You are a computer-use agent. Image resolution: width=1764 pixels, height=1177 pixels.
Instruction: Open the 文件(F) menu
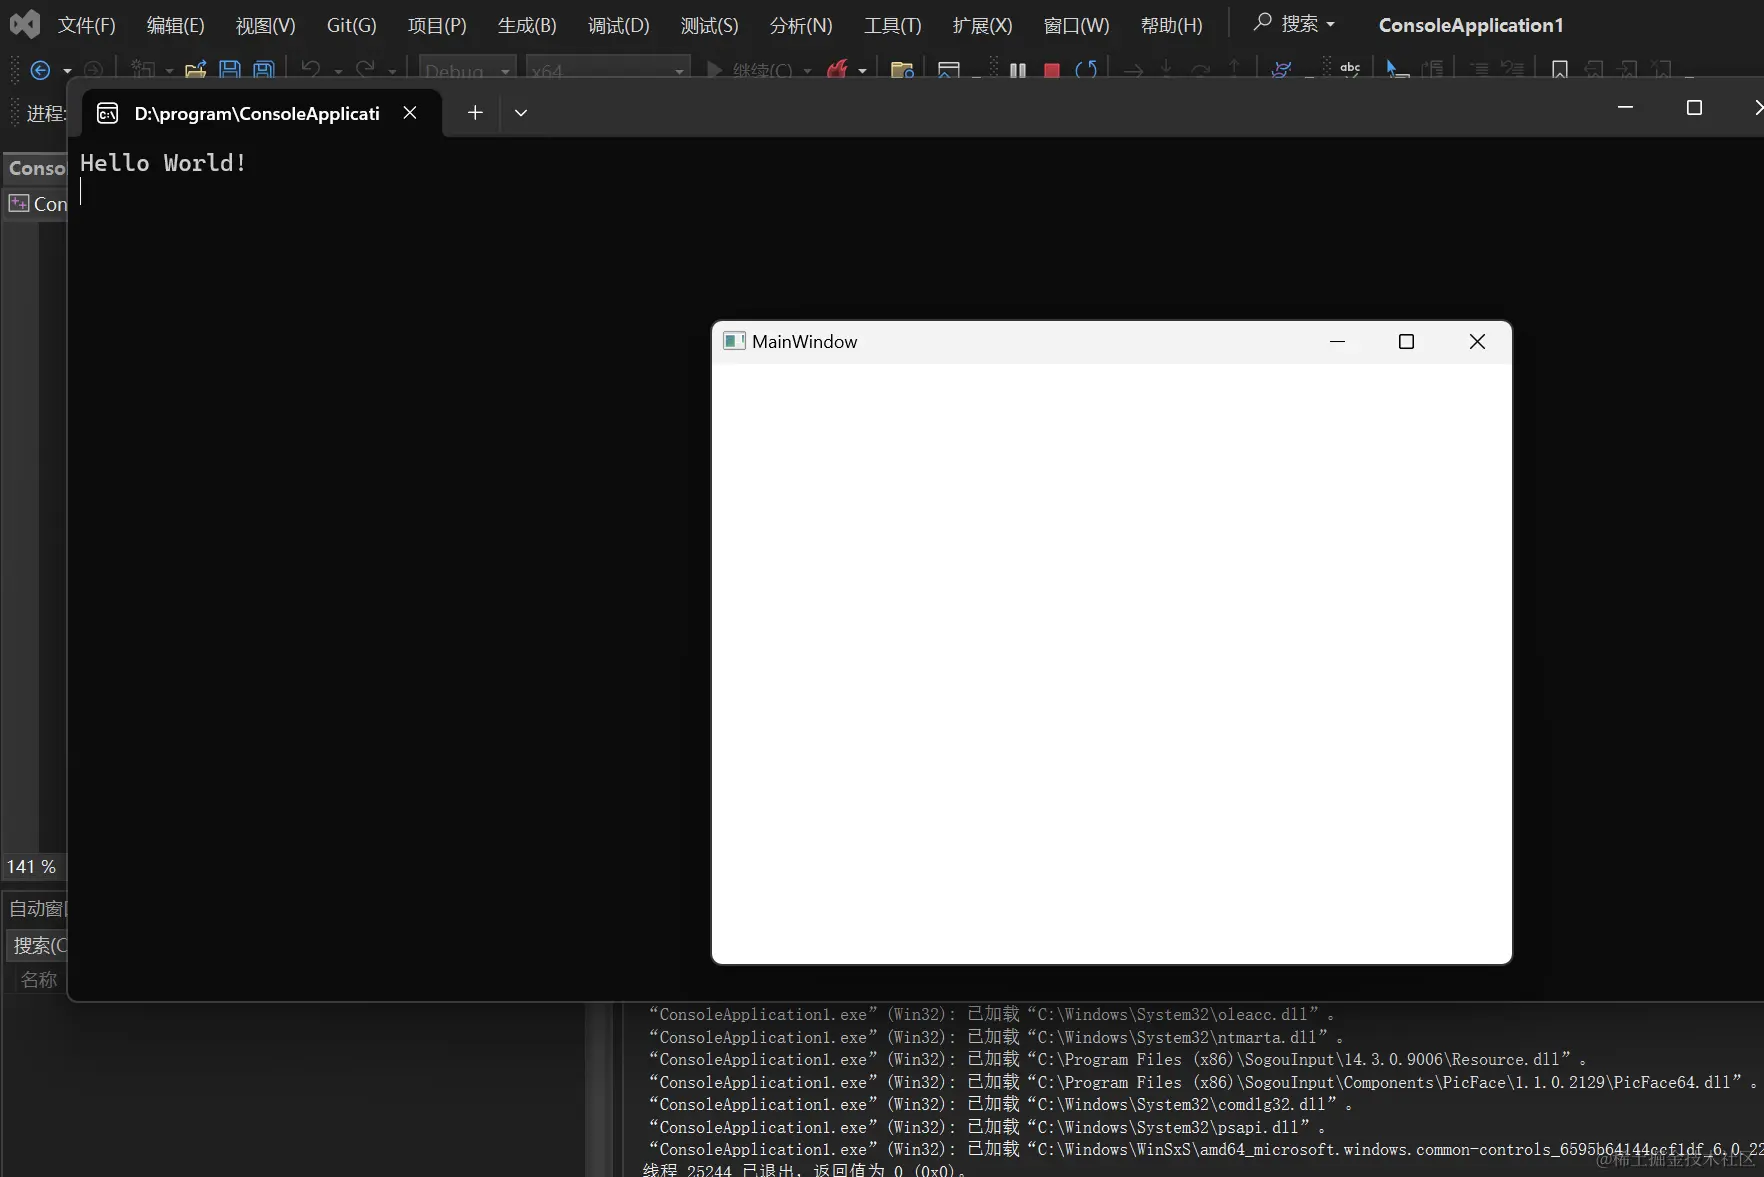pos(87,25)
